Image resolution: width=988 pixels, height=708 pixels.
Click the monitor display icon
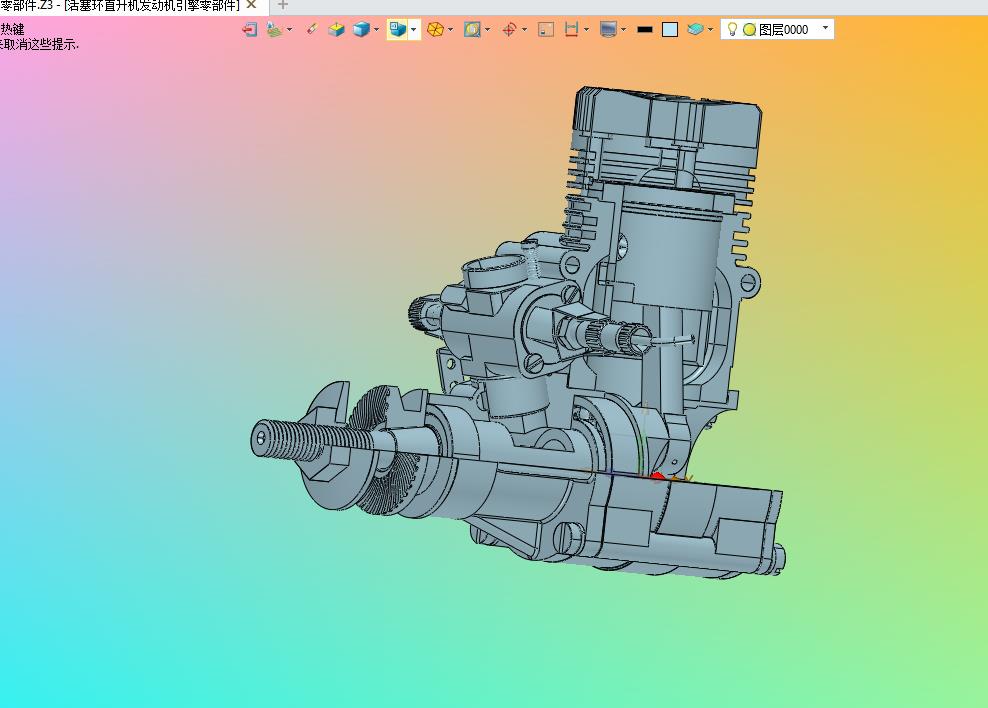click(x=608, y=30)
